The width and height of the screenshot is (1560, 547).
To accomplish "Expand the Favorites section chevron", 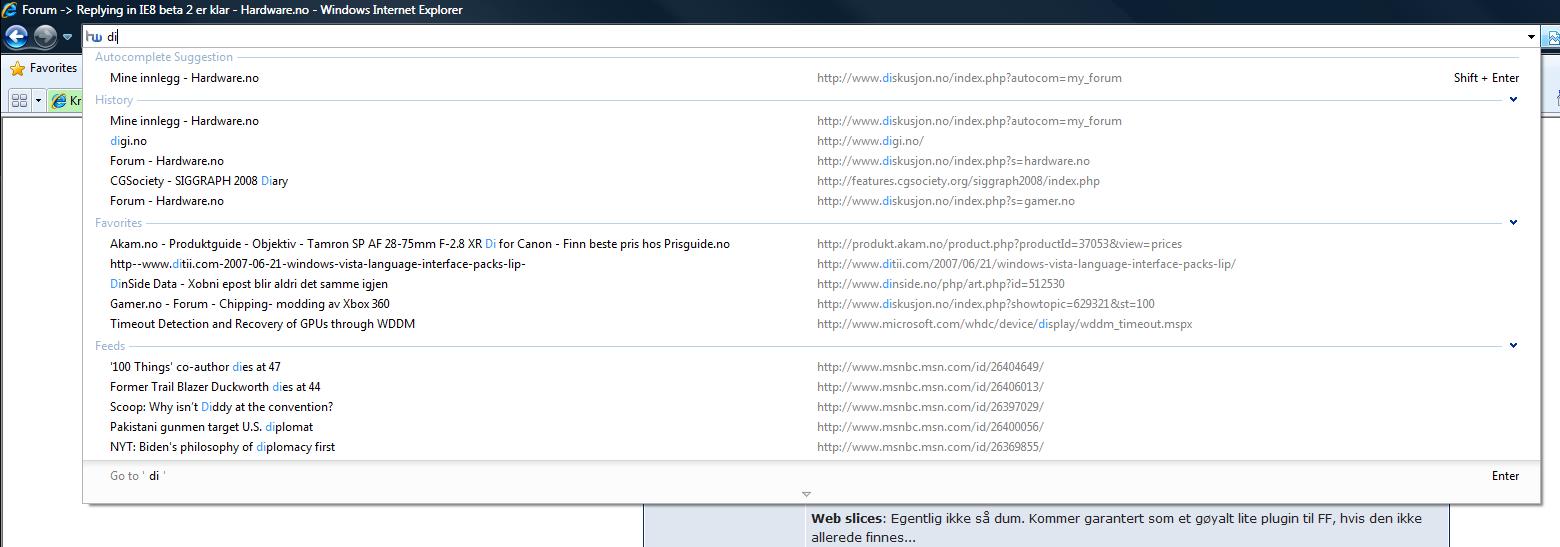I will (1513, 223).
